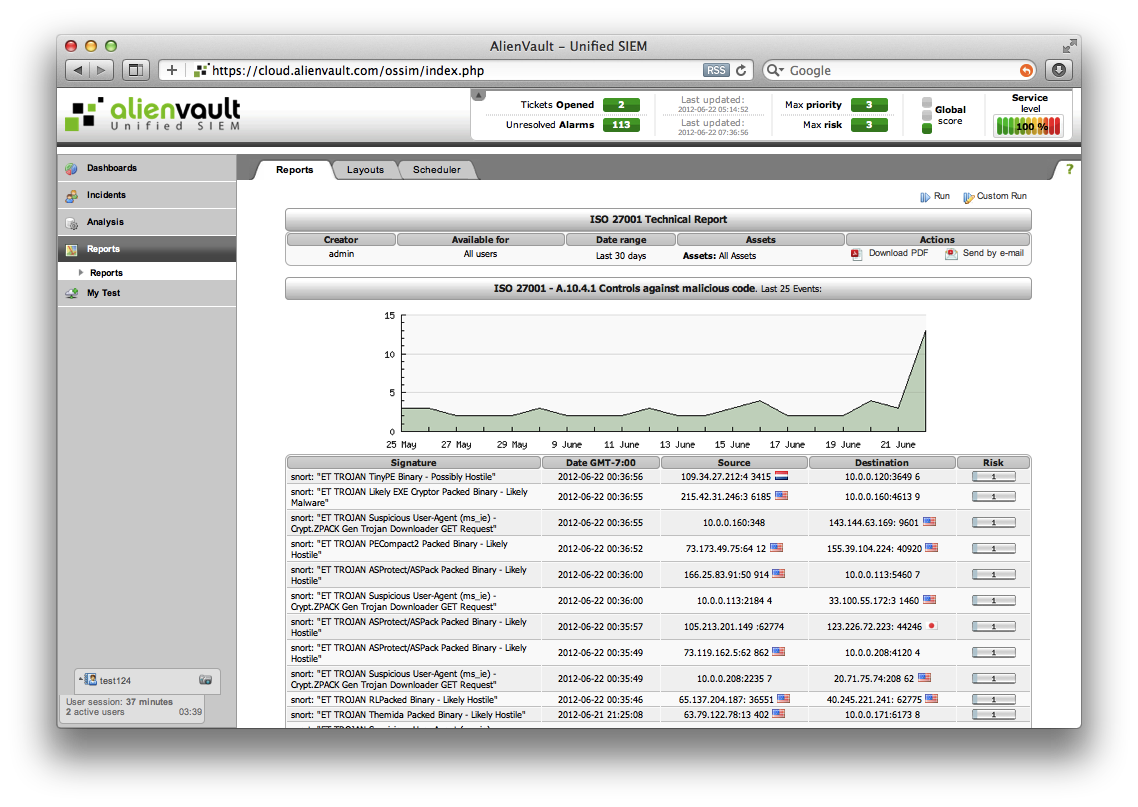
Task: Go forward in the browser
Action: [102, 70]
